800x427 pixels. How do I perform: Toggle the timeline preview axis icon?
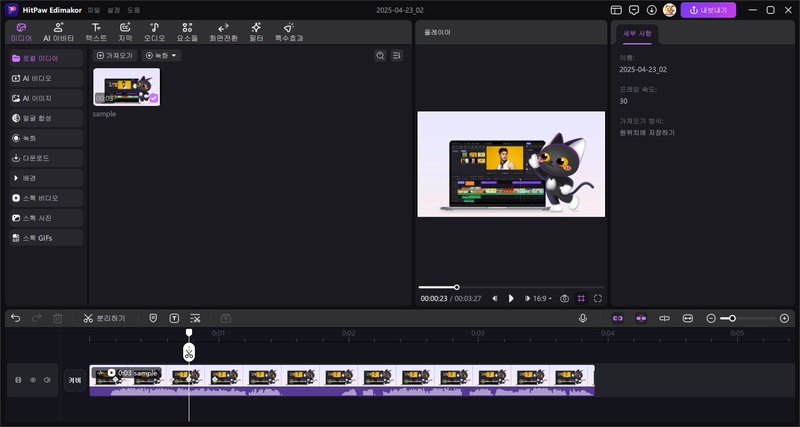(x=664, y=318)
